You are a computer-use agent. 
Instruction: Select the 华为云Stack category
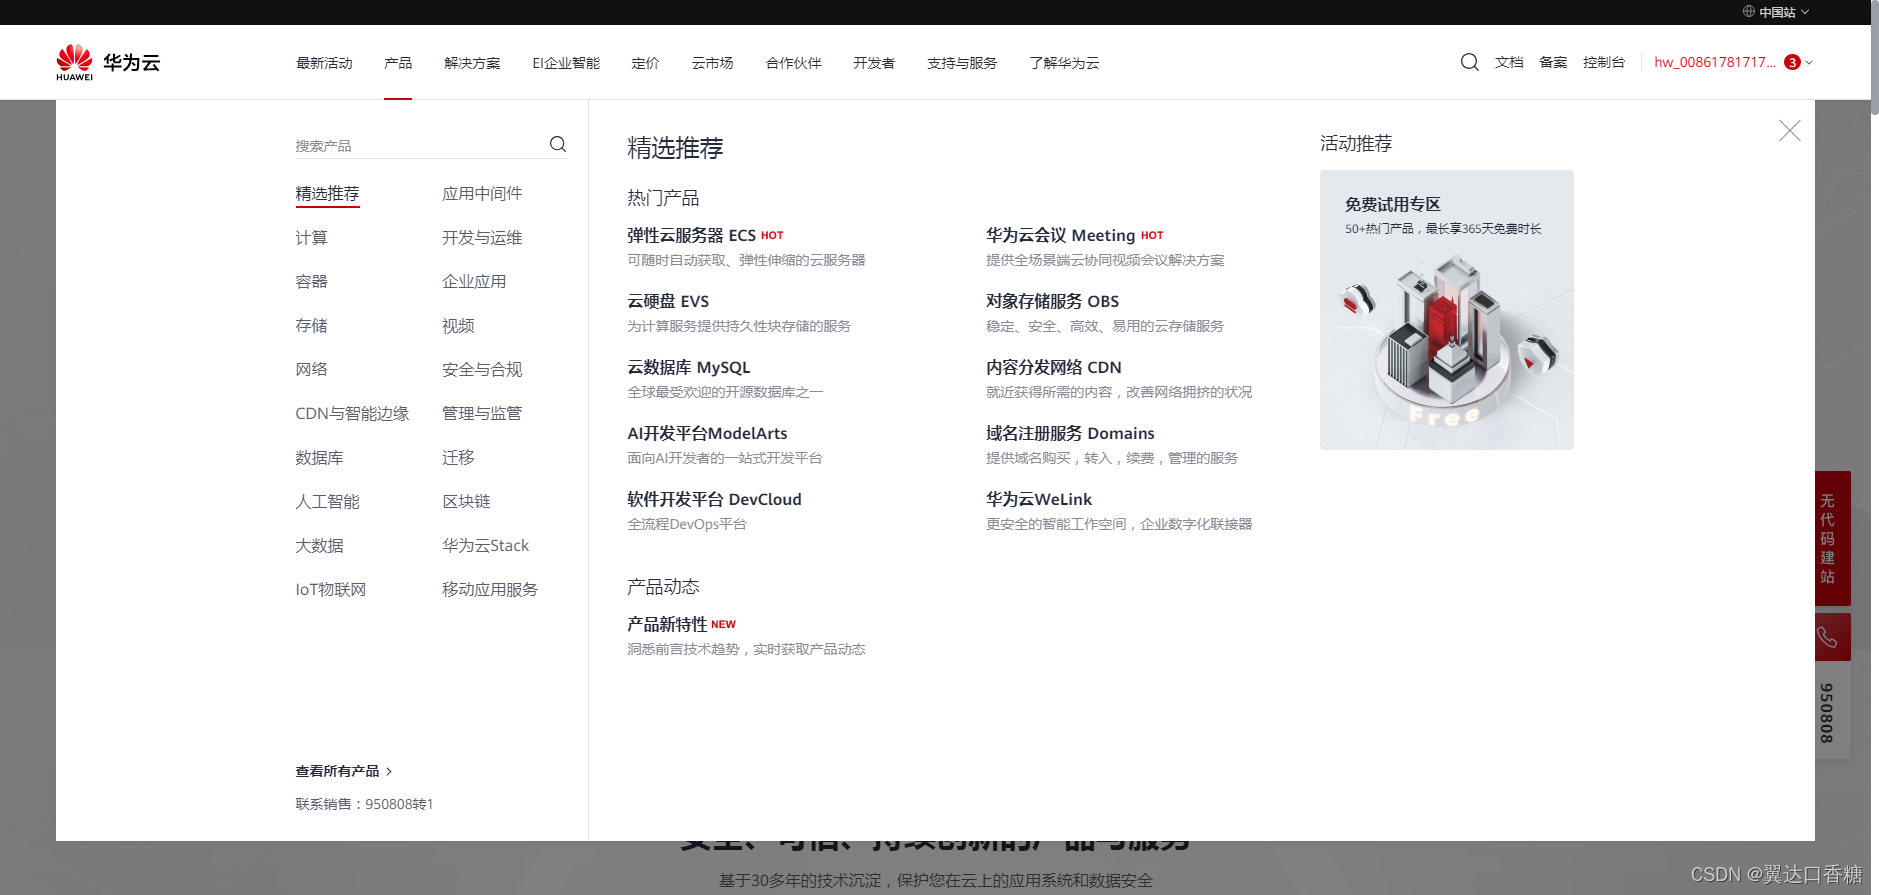pyautogui.click(x=485, y=546)
